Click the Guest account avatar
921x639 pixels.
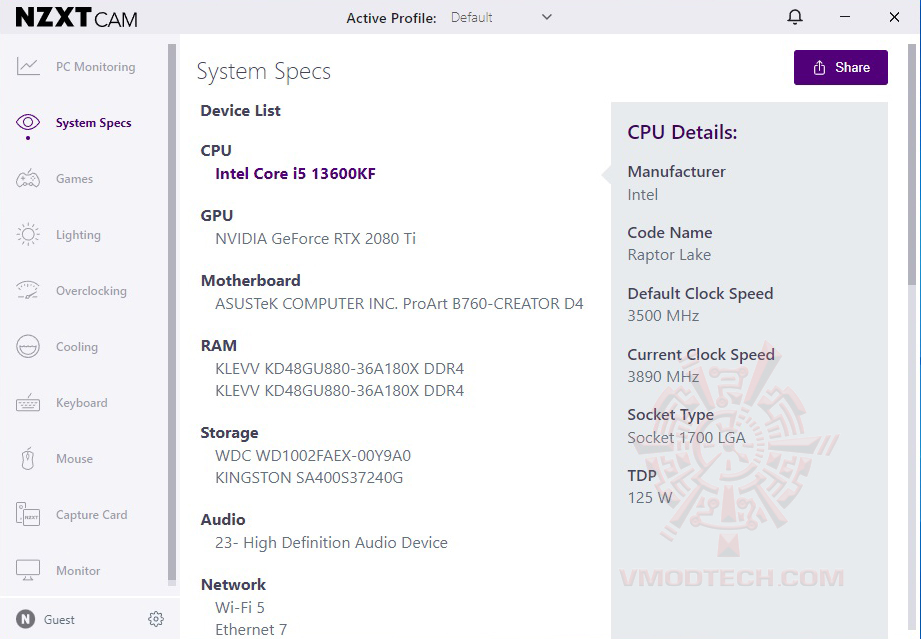tap(26, 619)
